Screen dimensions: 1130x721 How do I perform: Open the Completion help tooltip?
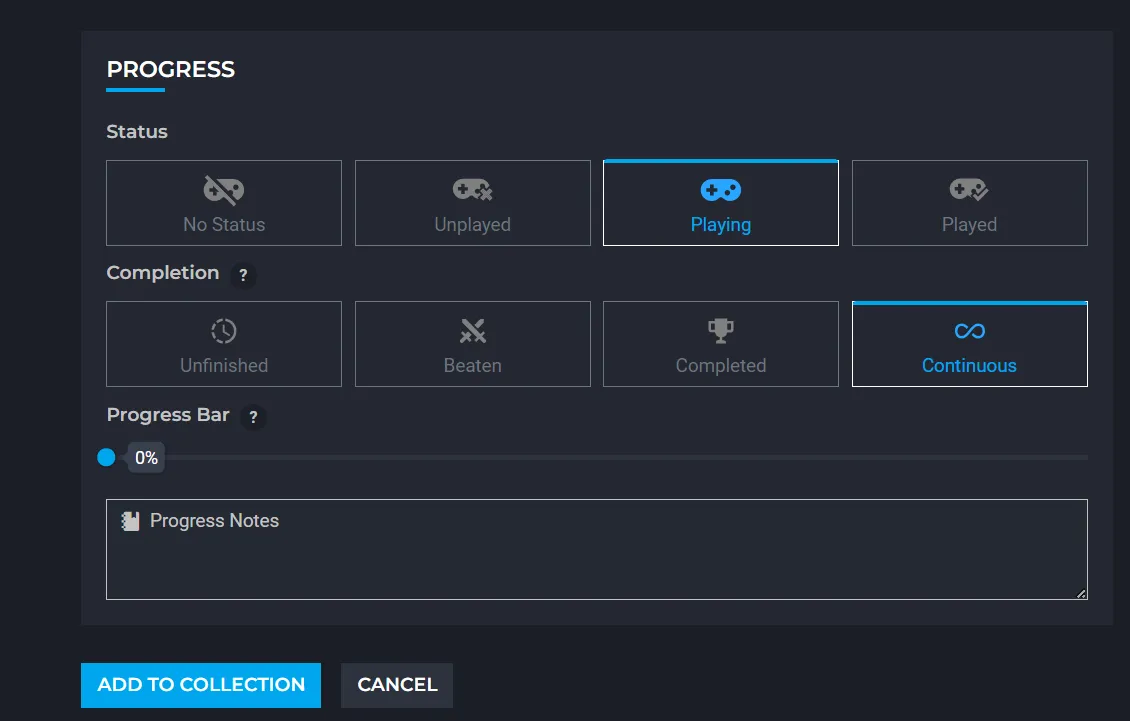(243, 274)
